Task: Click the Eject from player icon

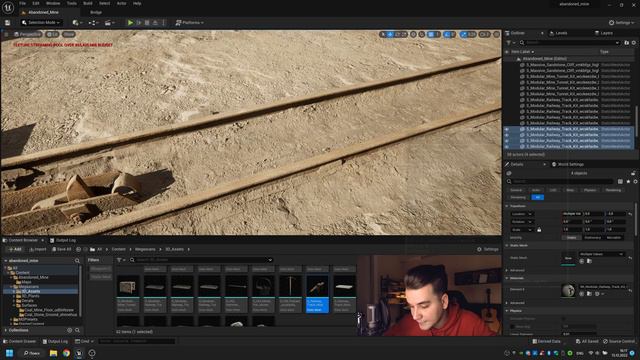Action: pyautogui.click(x=155, y=23)
